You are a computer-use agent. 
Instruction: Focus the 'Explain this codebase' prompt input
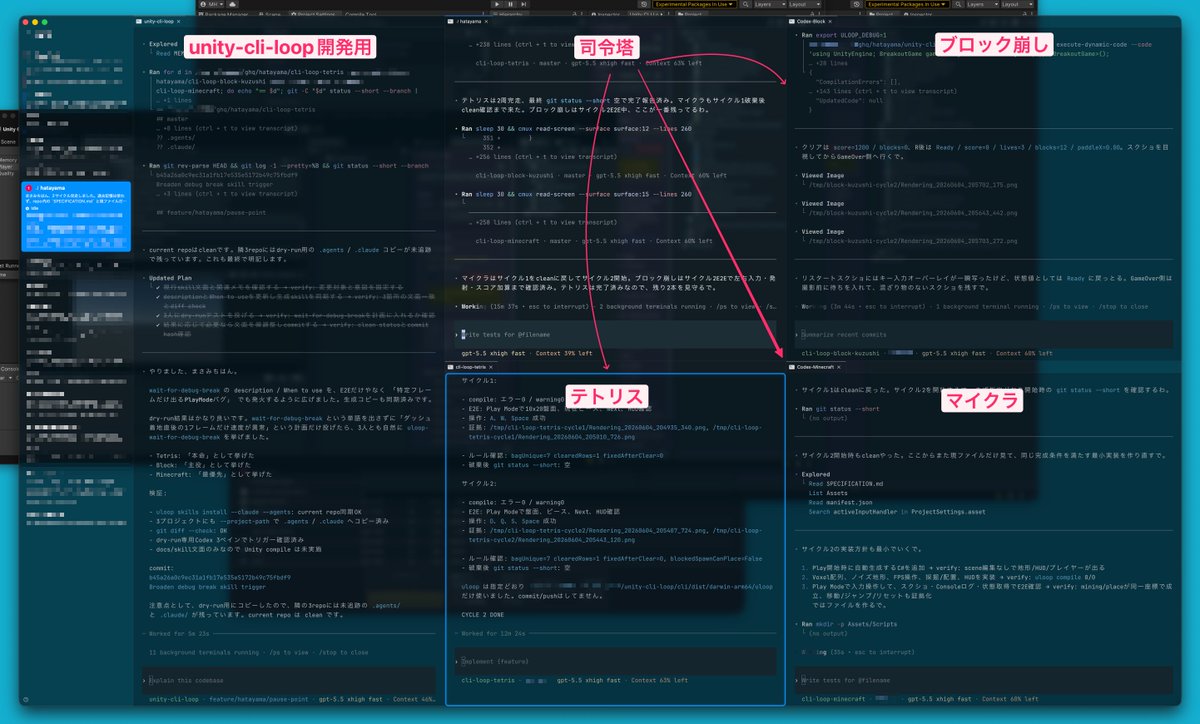click(x=290, y=680)
